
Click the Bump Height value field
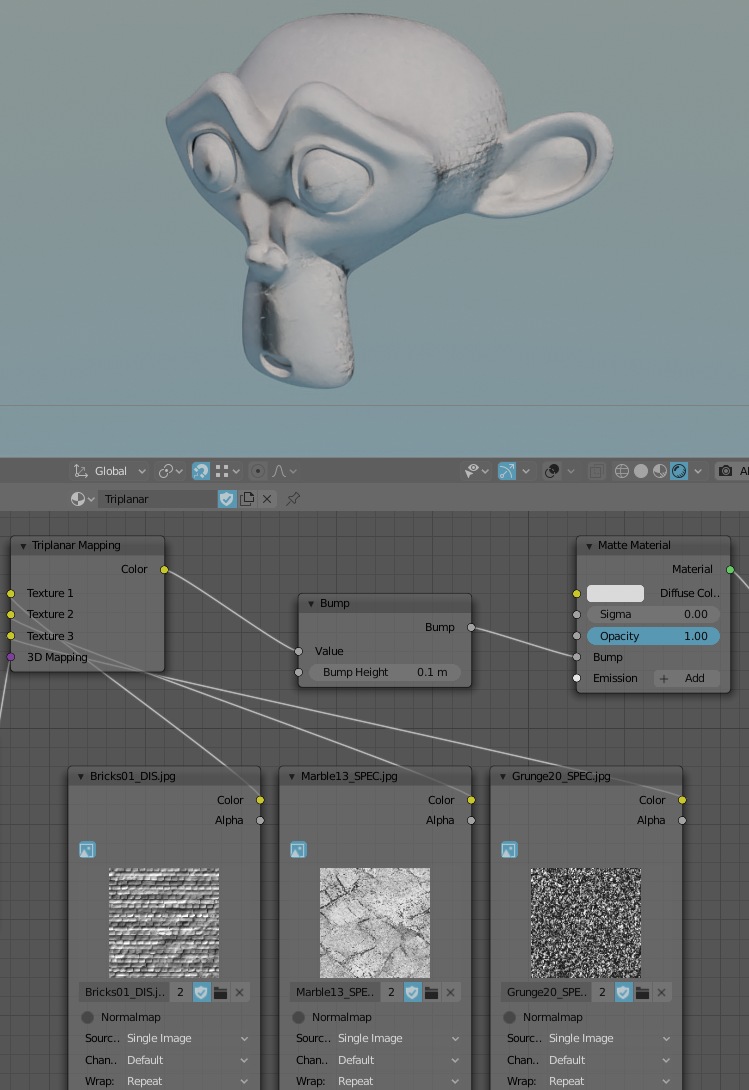coord(385,672)
